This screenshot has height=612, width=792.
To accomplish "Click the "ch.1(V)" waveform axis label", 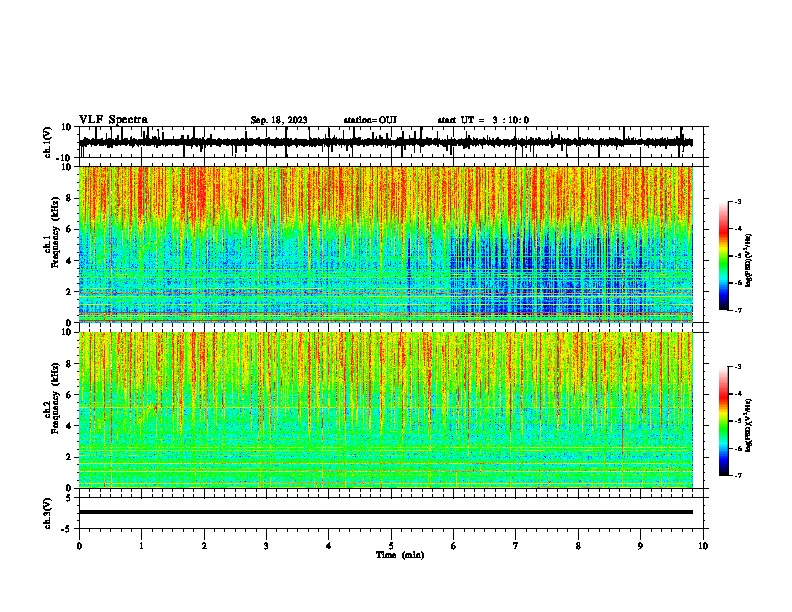I will pyautogui.click(x=47, y=142).
